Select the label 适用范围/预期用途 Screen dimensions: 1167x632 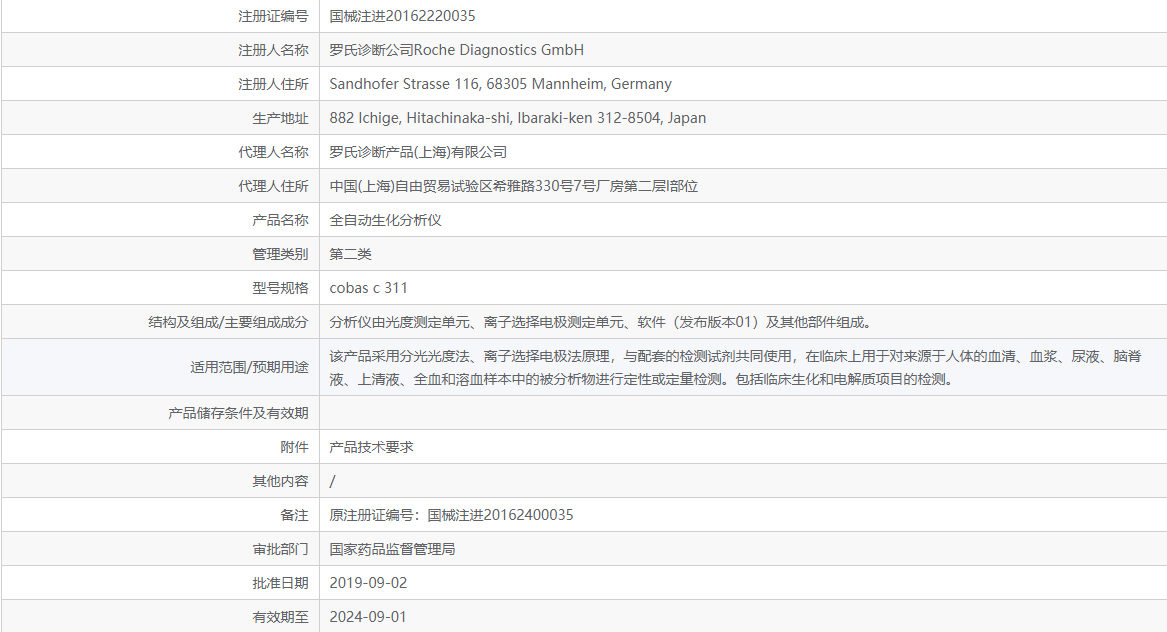[249, 367]
